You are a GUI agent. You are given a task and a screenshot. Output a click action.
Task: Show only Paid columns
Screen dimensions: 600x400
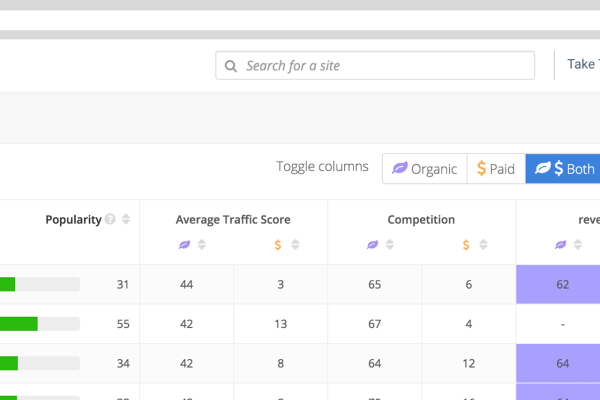point(495,168)
